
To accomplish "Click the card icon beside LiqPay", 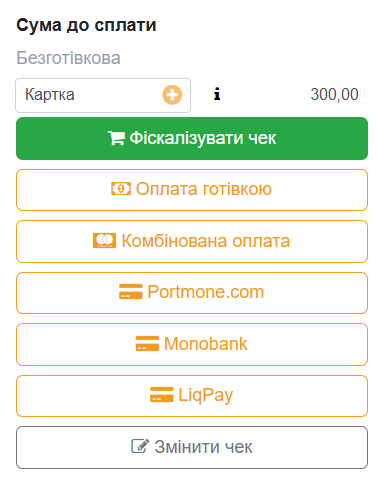I will pyautogui.click(x=162, y=395).
